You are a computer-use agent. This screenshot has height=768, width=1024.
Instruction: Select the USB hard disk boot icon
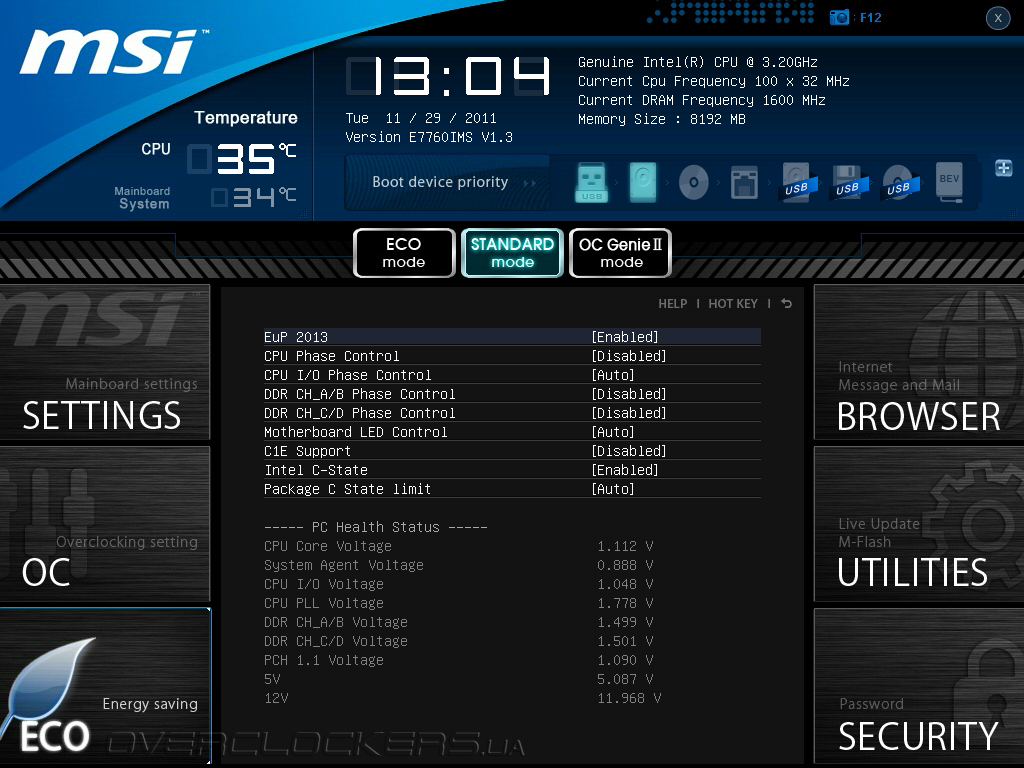[796, 182]
